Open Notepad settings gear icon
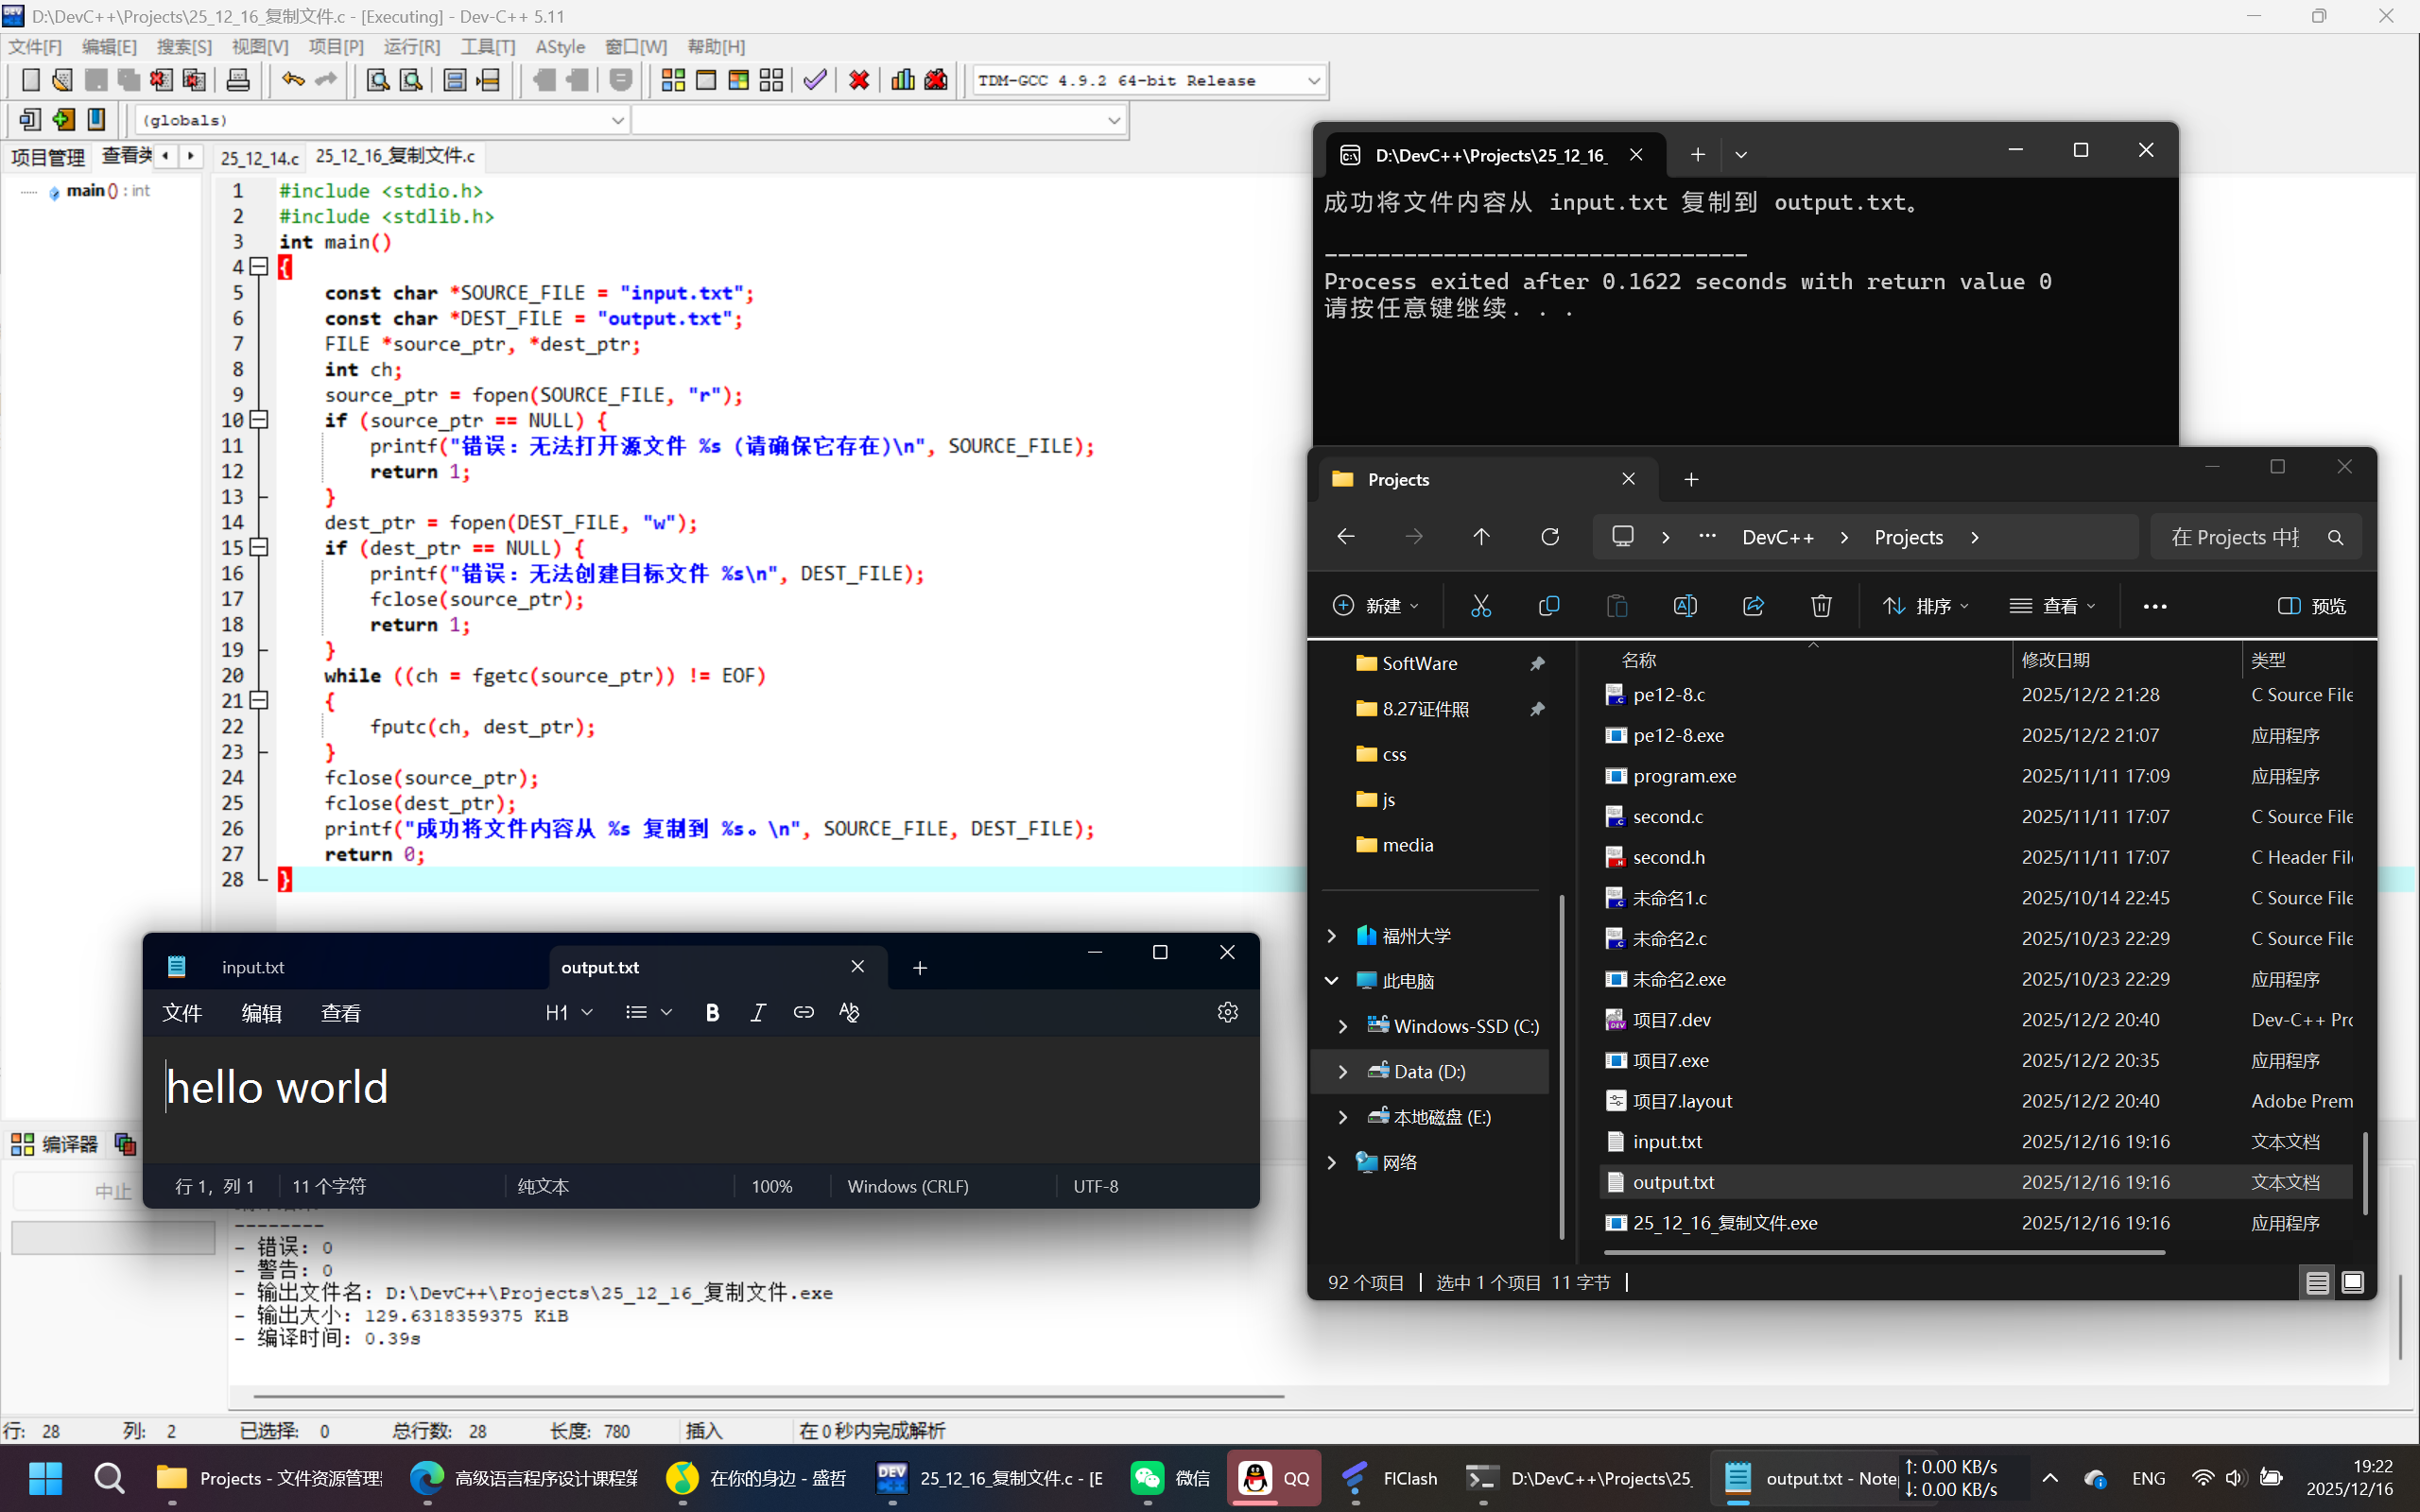Screen dimensions: 2420x1512 coord(1228,1012)
